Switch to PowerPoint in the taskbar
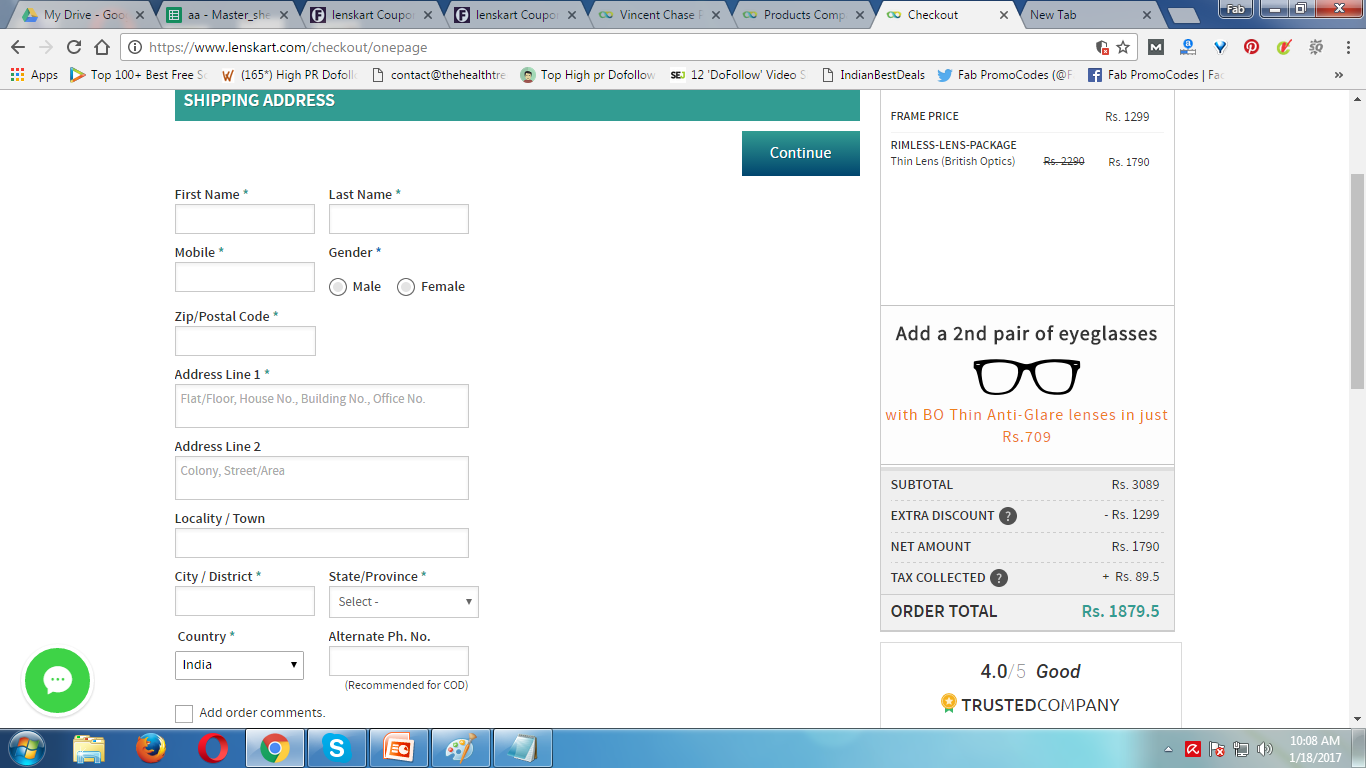This screenshot has width=1366, height=768. (399, 748)
